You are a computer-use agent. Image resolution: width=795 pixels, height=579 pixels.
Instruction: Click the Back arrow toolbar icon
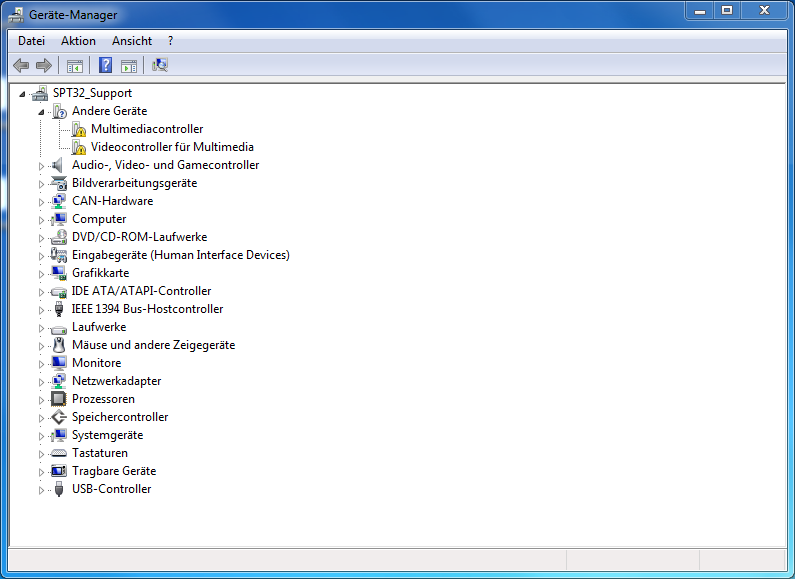(x=21, y=66)
